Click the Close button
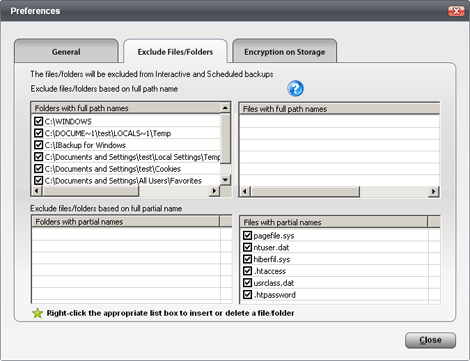The image size is (470, 361). (x=430, y=340)
